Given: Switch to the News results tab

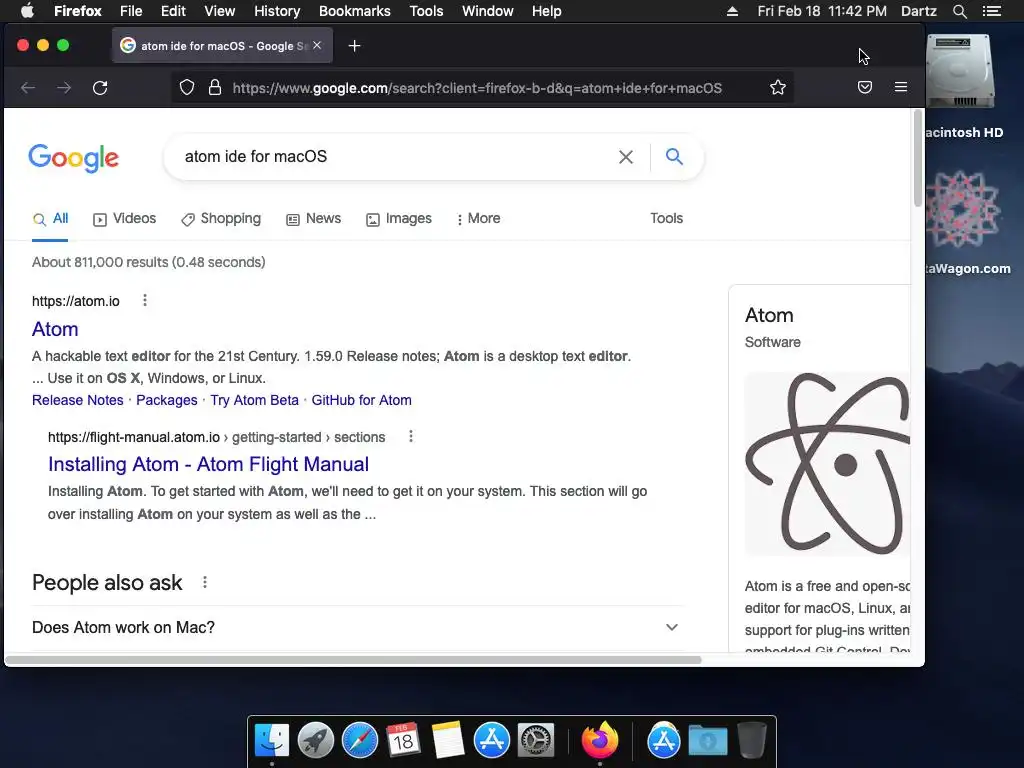Looking at the screenshot, I should point(313,219).
